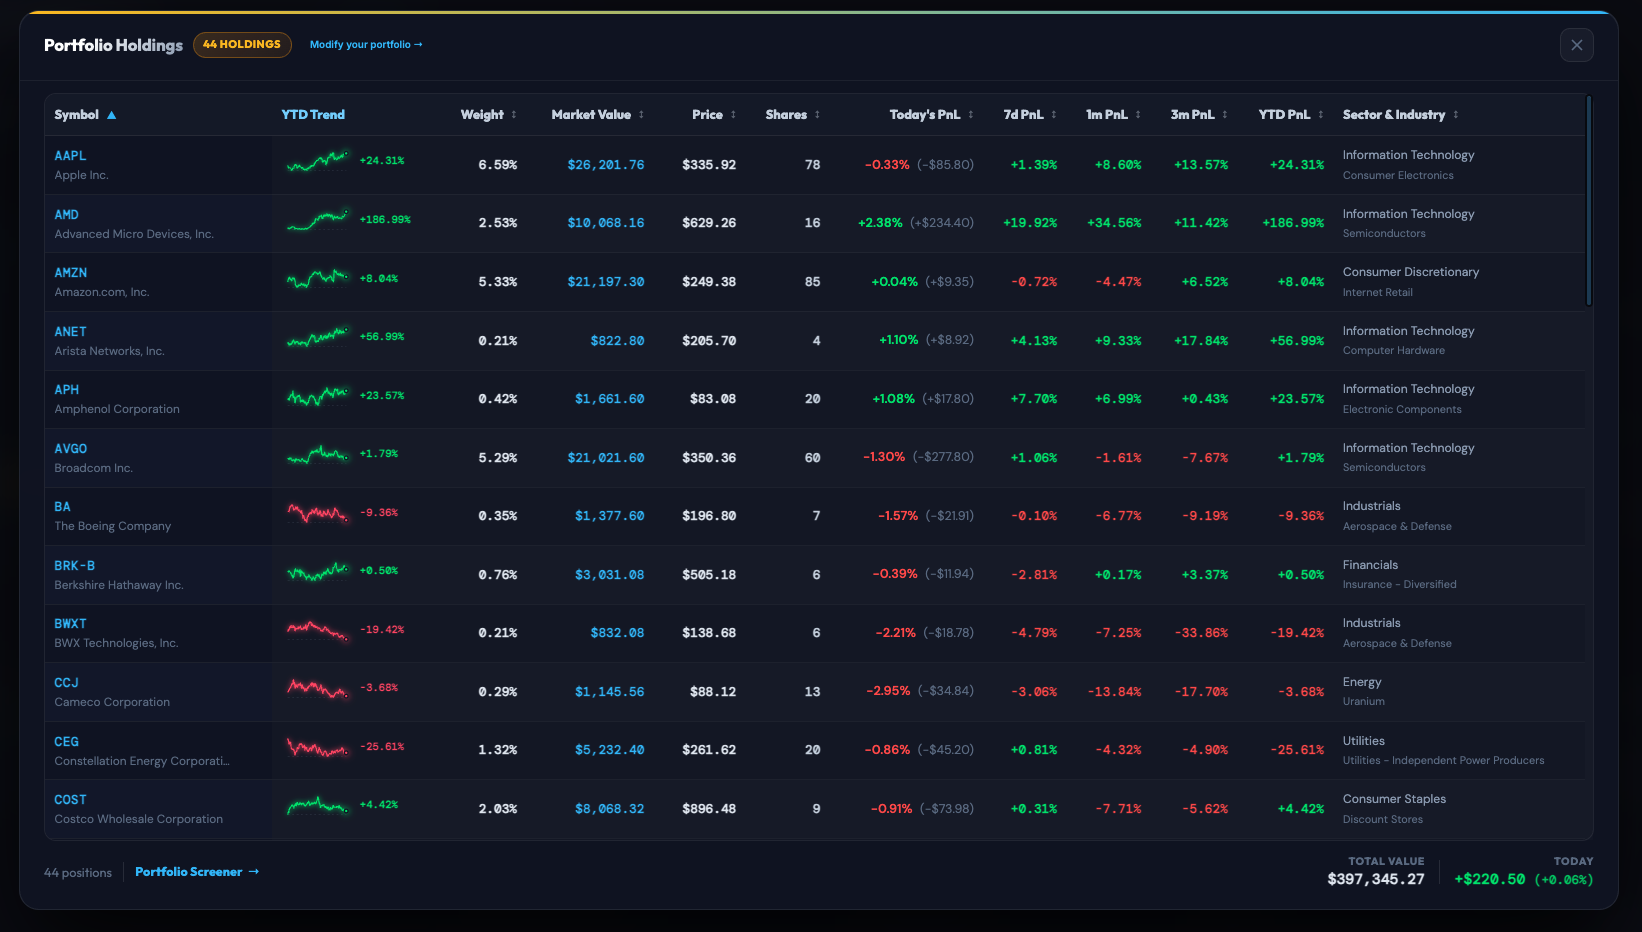Click the total value $397,345.27

click(x=1376, y=879)
